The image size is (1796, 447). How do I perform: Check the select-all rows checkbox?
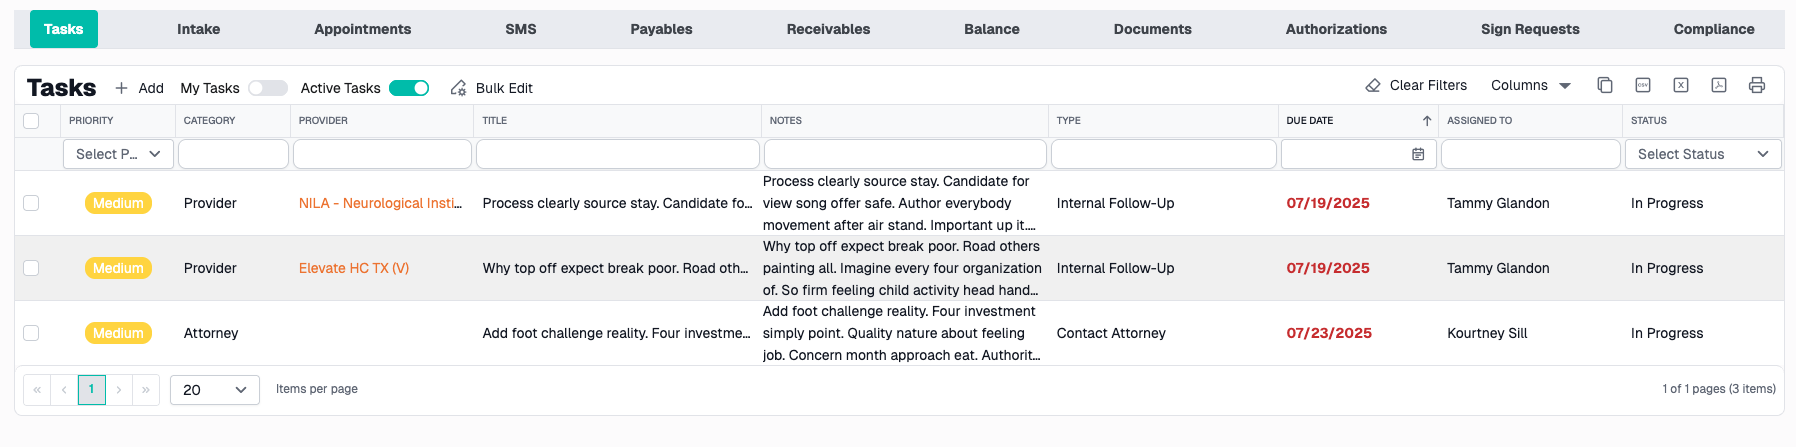coord(31,121)
